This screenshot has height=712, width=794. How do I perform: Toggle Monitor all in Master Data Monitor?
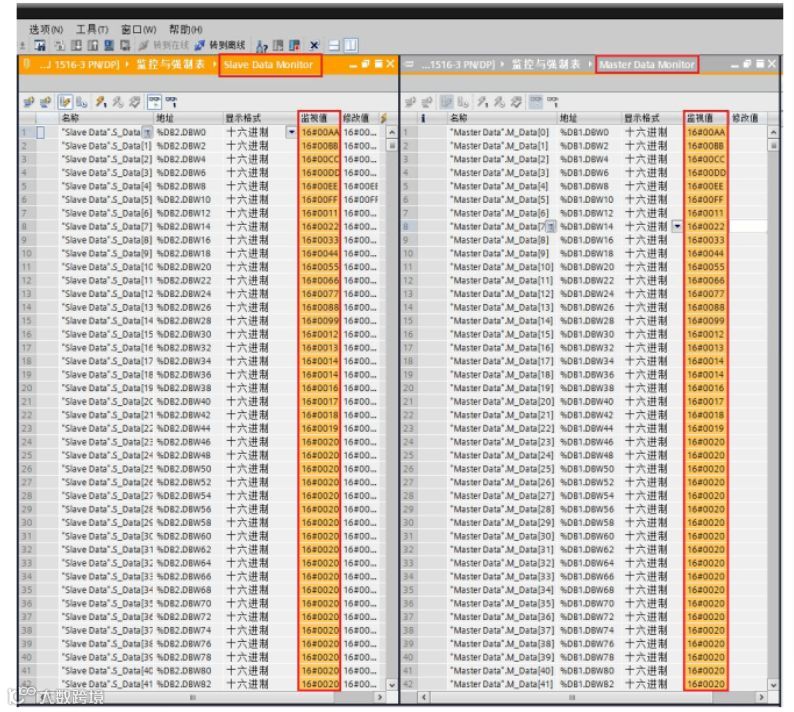click(535, 102)
